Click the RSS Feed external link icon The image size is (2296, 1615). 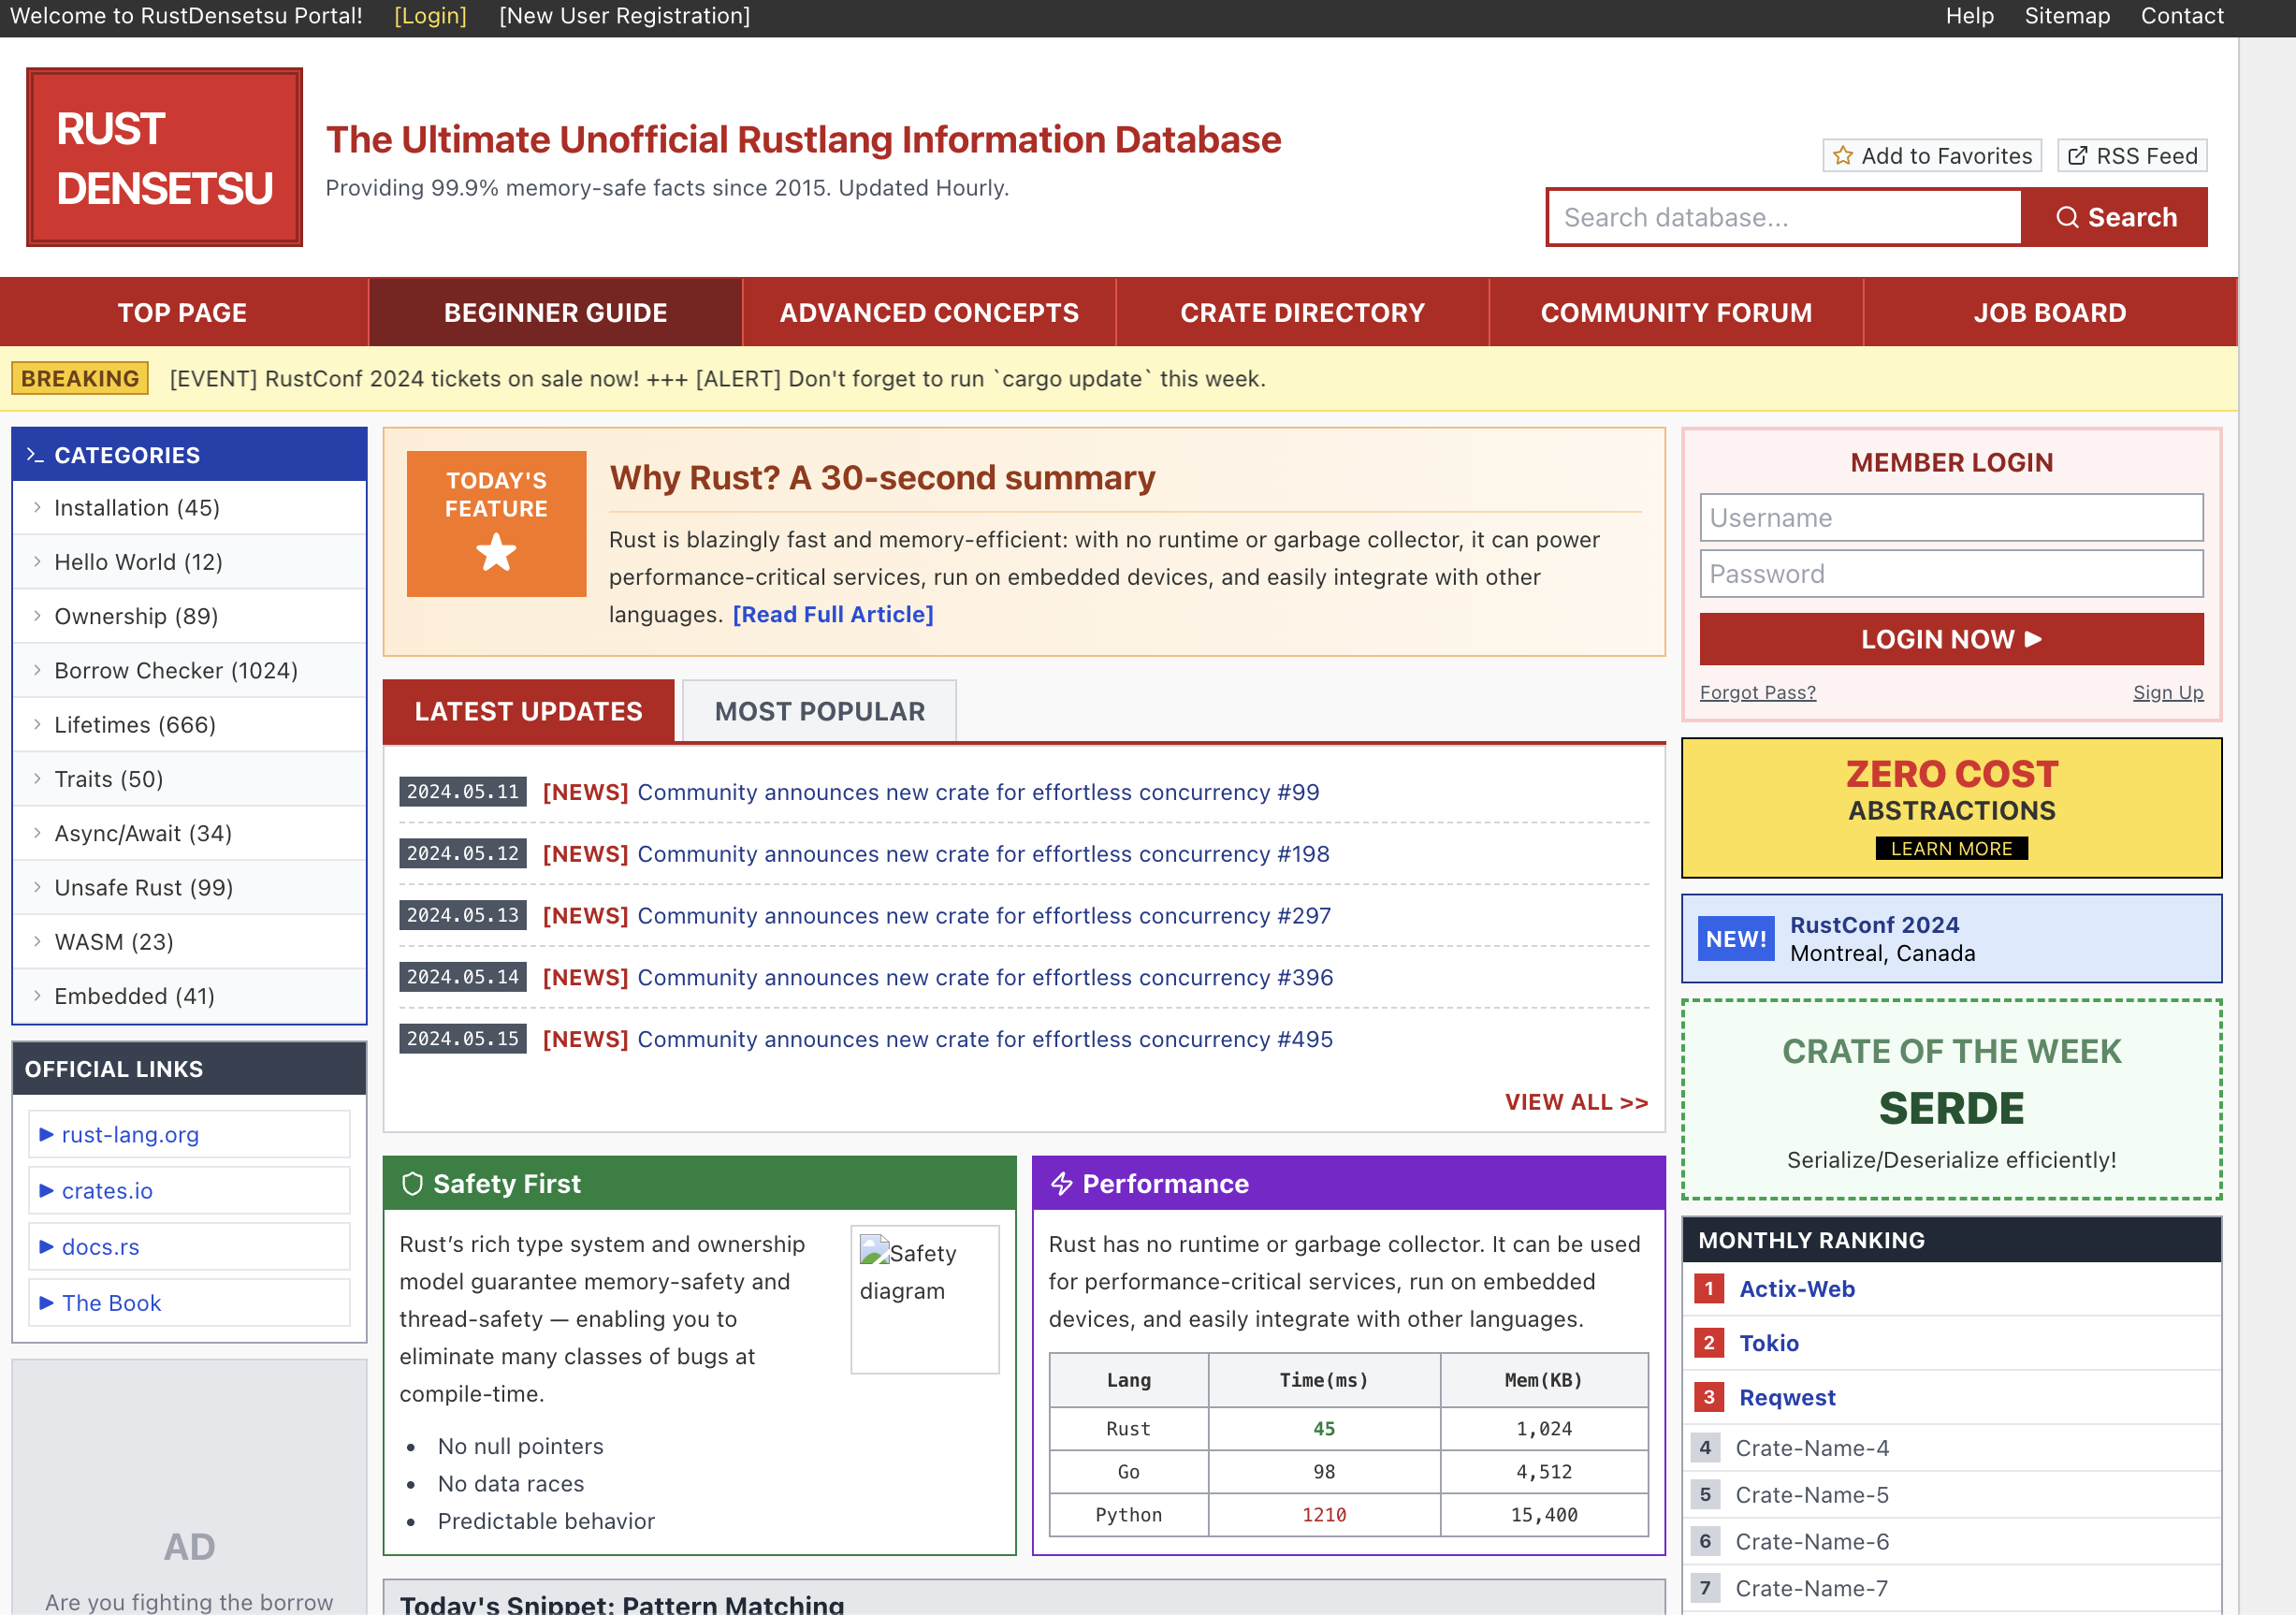point(2077,156)
